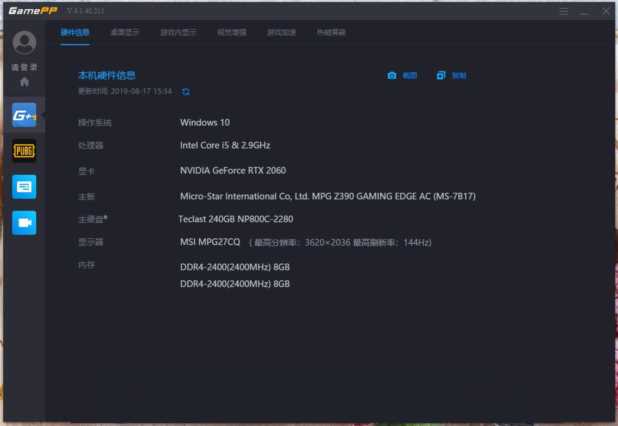The image size is (618, 426).
Task: Click the camera screenshot icon
Action: [x=392, y=75]
